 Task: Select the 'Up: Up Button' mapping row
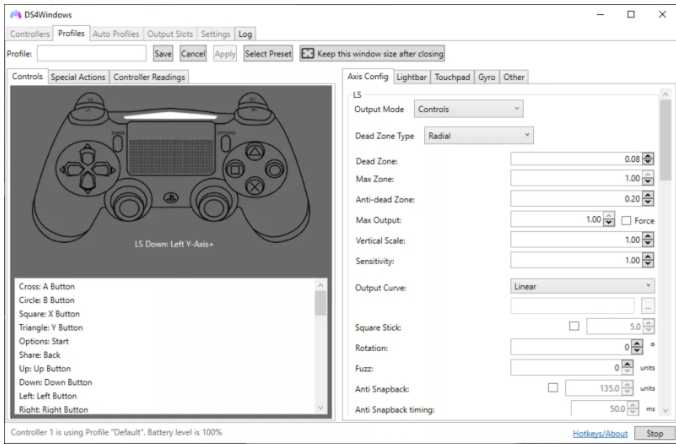(x=165, y=369)
